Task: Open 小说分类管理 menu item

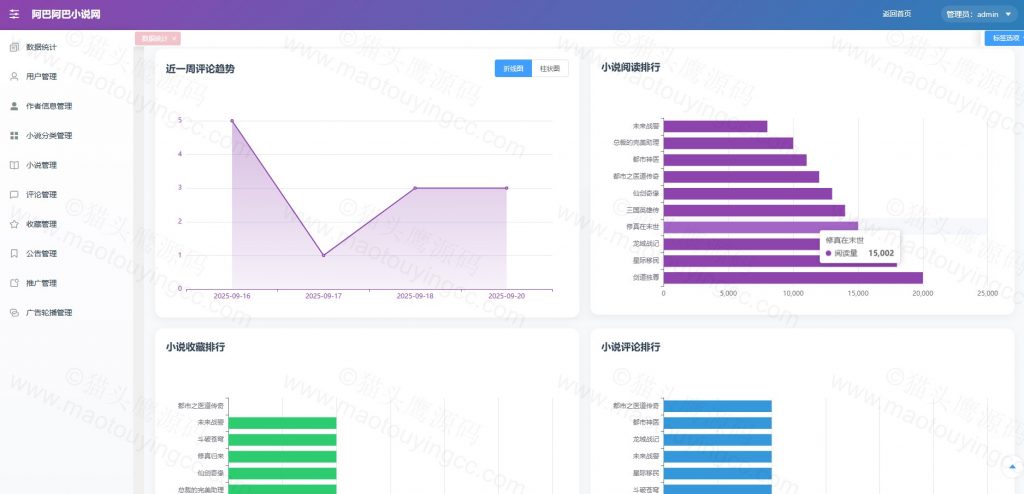Action: pyautogui.click(x=67, y=135)
